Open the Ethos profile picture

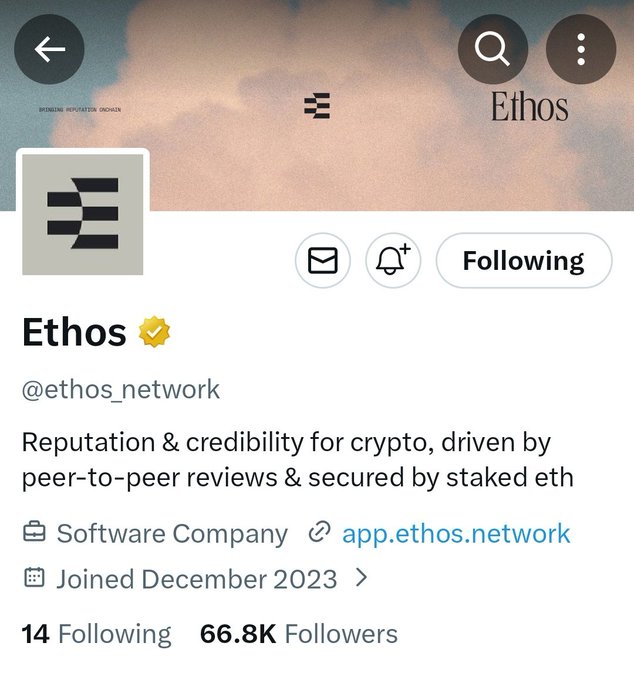(x=83, y=215)
